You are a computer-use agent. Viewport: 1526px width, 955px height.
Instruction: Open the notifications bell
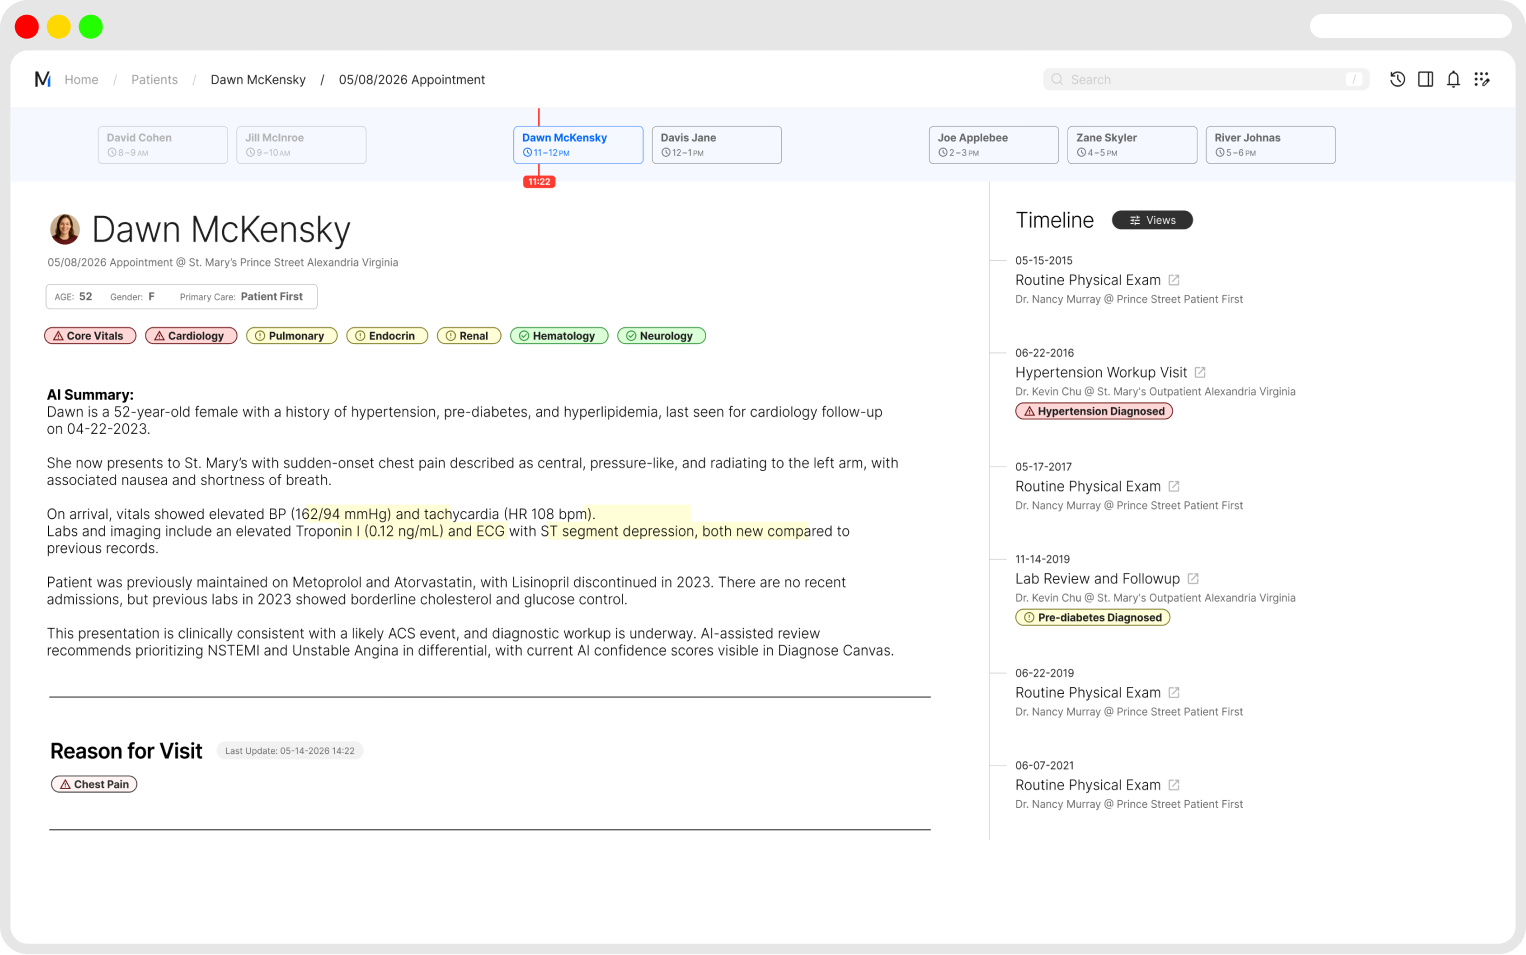1453,79
